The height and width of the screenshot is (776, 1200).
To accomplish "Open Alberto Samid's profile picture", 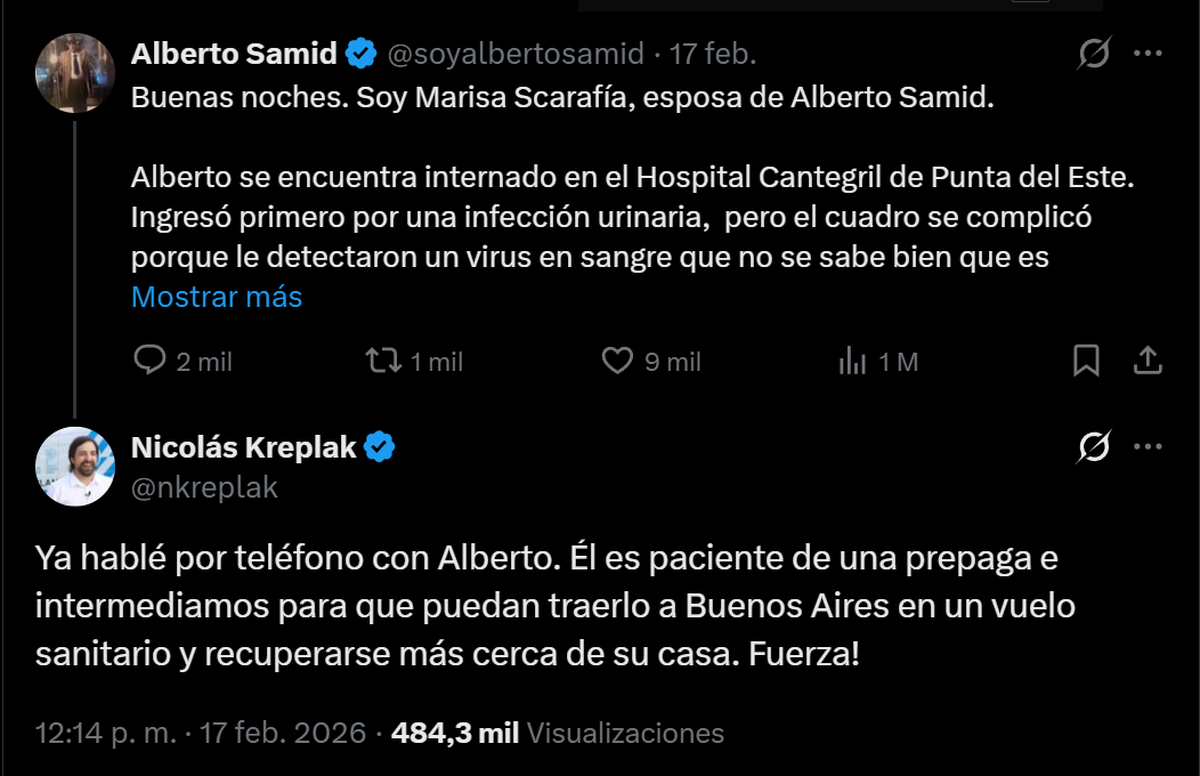I will 76,74.
